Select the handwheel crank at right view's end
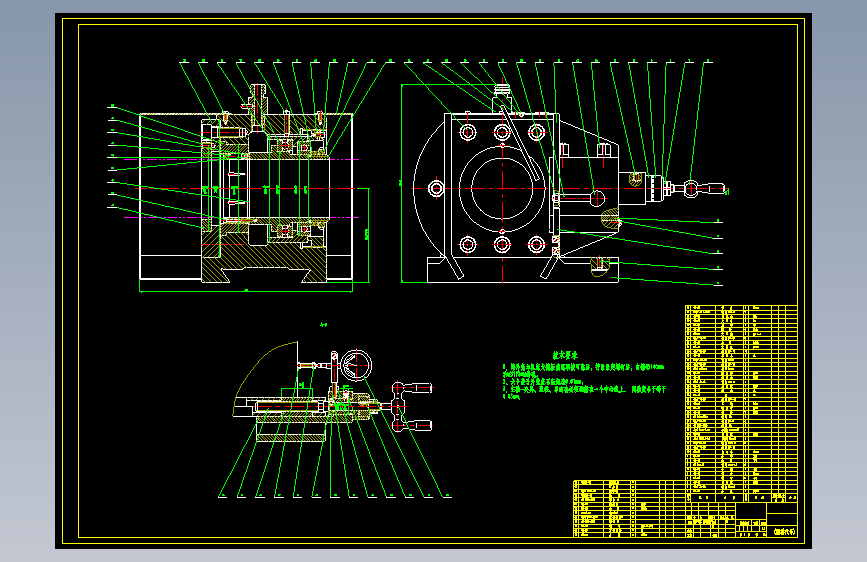The width and height of the screenshot is (867, 562). coord(699,189)
